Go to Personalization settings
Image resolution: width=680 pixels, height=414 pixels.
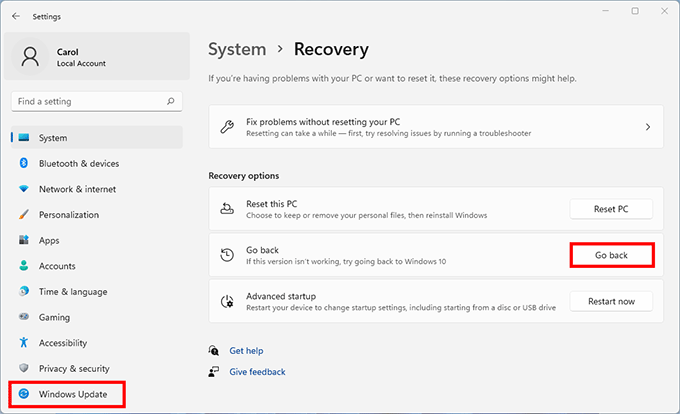(97, 214)
